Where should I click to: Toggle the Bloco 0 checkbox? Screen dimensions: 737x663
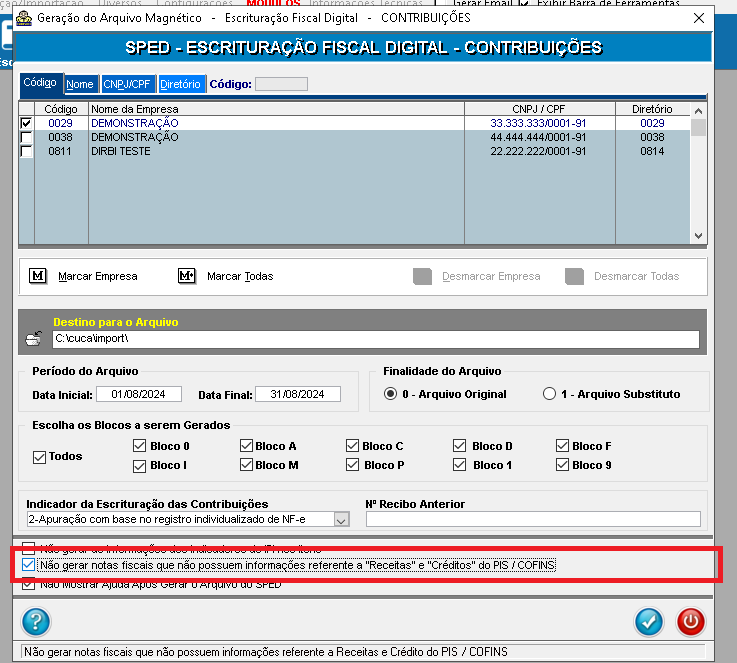click(140, 445)
